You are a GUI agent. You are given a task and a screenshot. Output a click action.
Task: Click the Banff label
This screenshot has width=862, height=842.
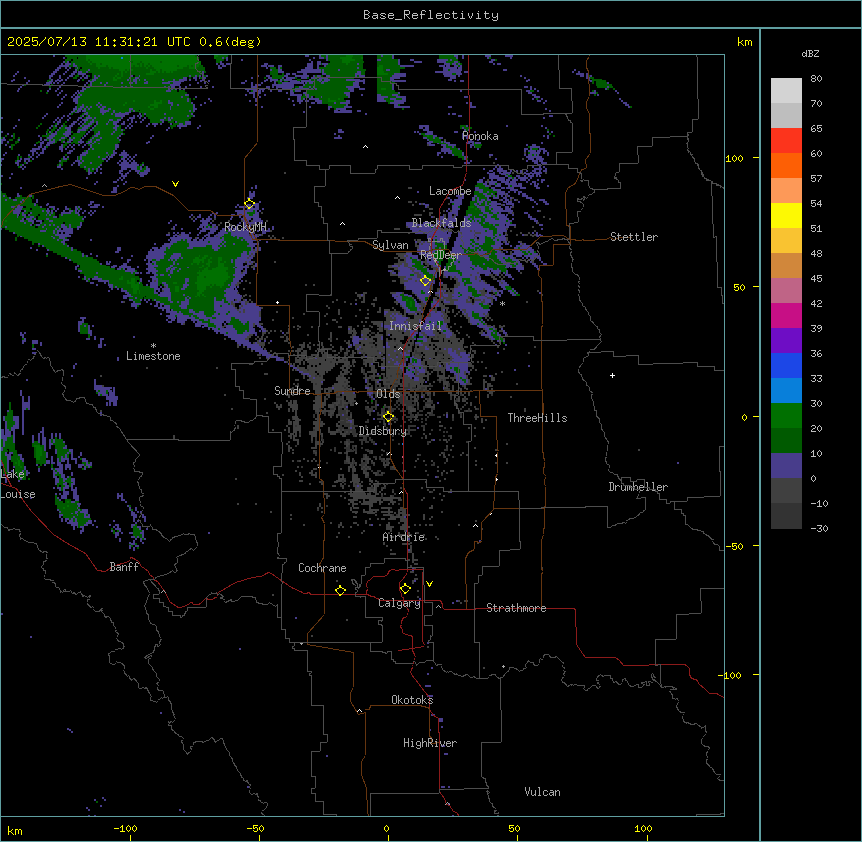tap(124, 567)
